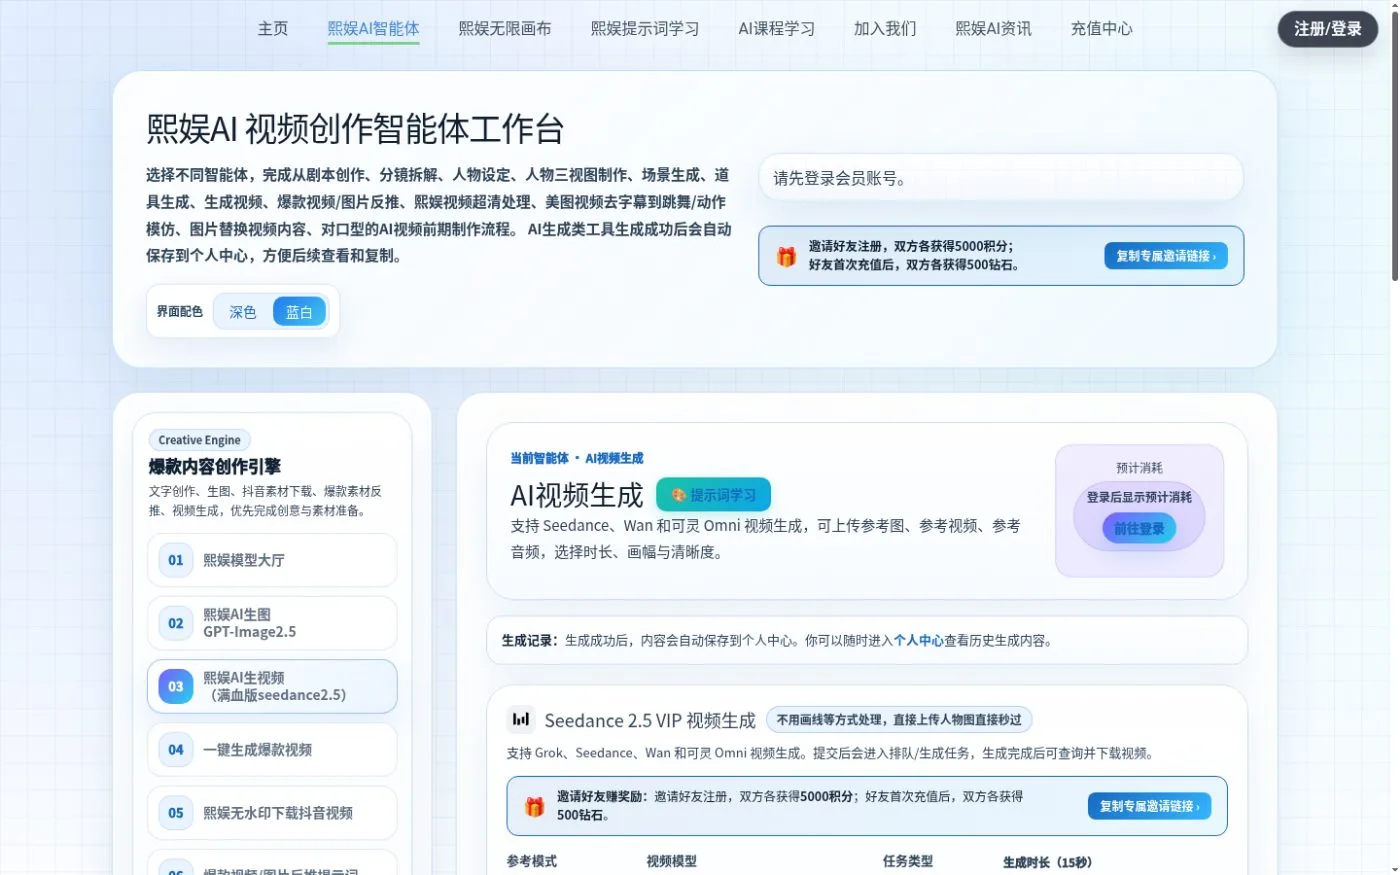Click the 登录后显示预计消耗 text
Viewport: 1400px width, 875px height.
[x=1139, y=497]
